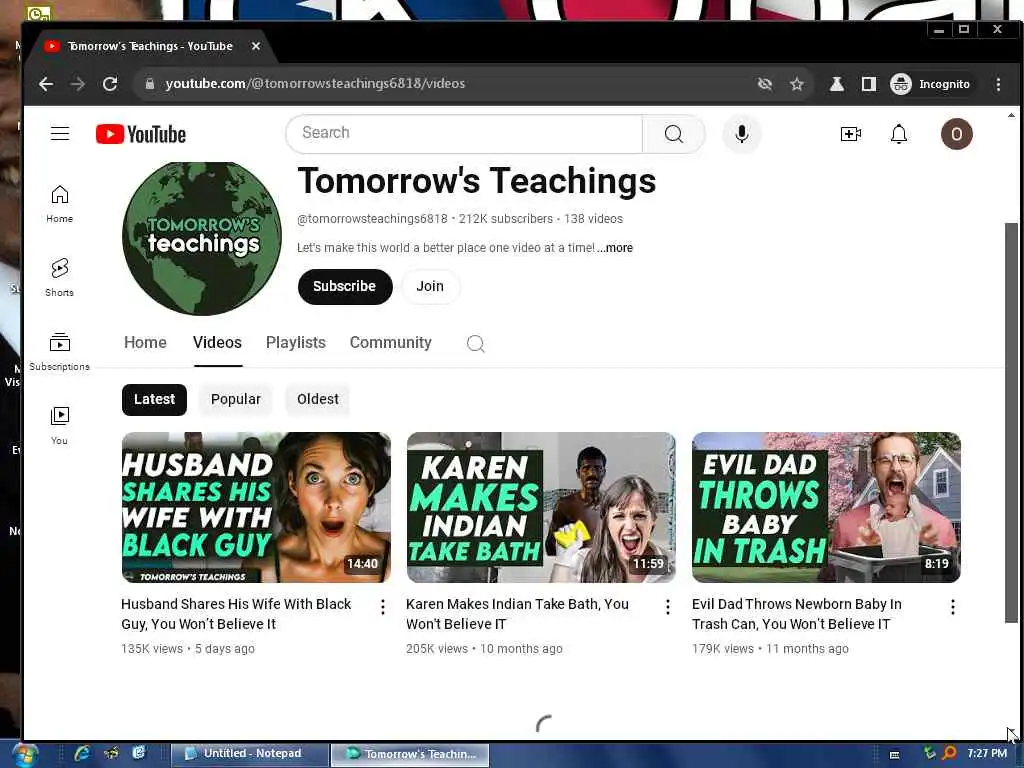Switch to the Community tab
This screenshot has height=768, width=1024.
391,342
